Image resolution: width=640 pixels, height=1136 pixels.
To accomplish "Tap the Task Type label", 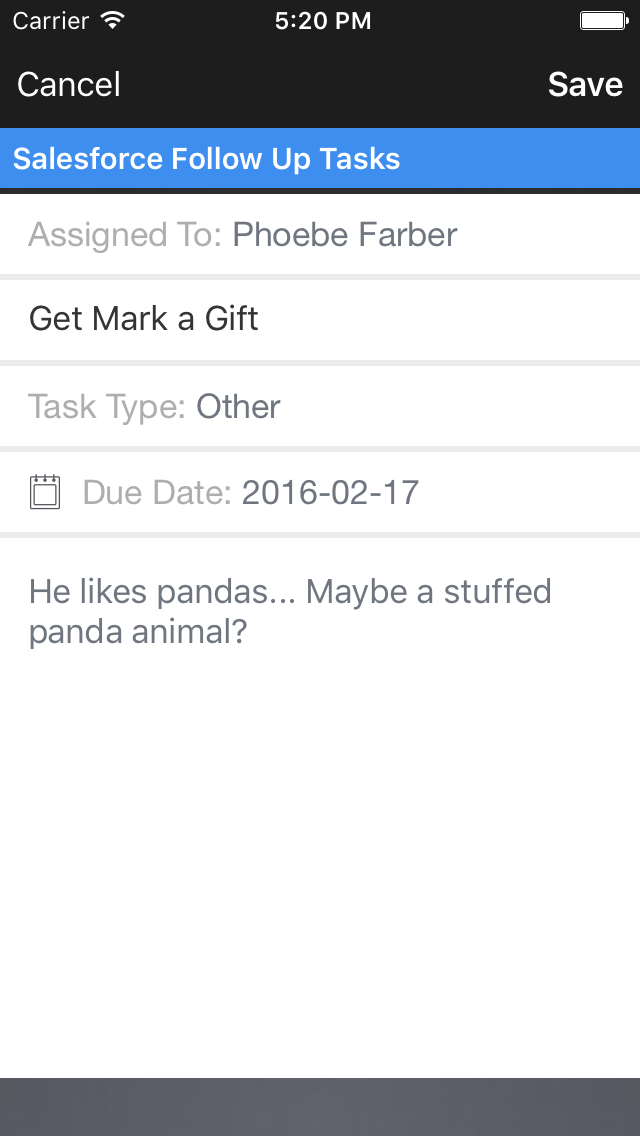I will (107, 407).
